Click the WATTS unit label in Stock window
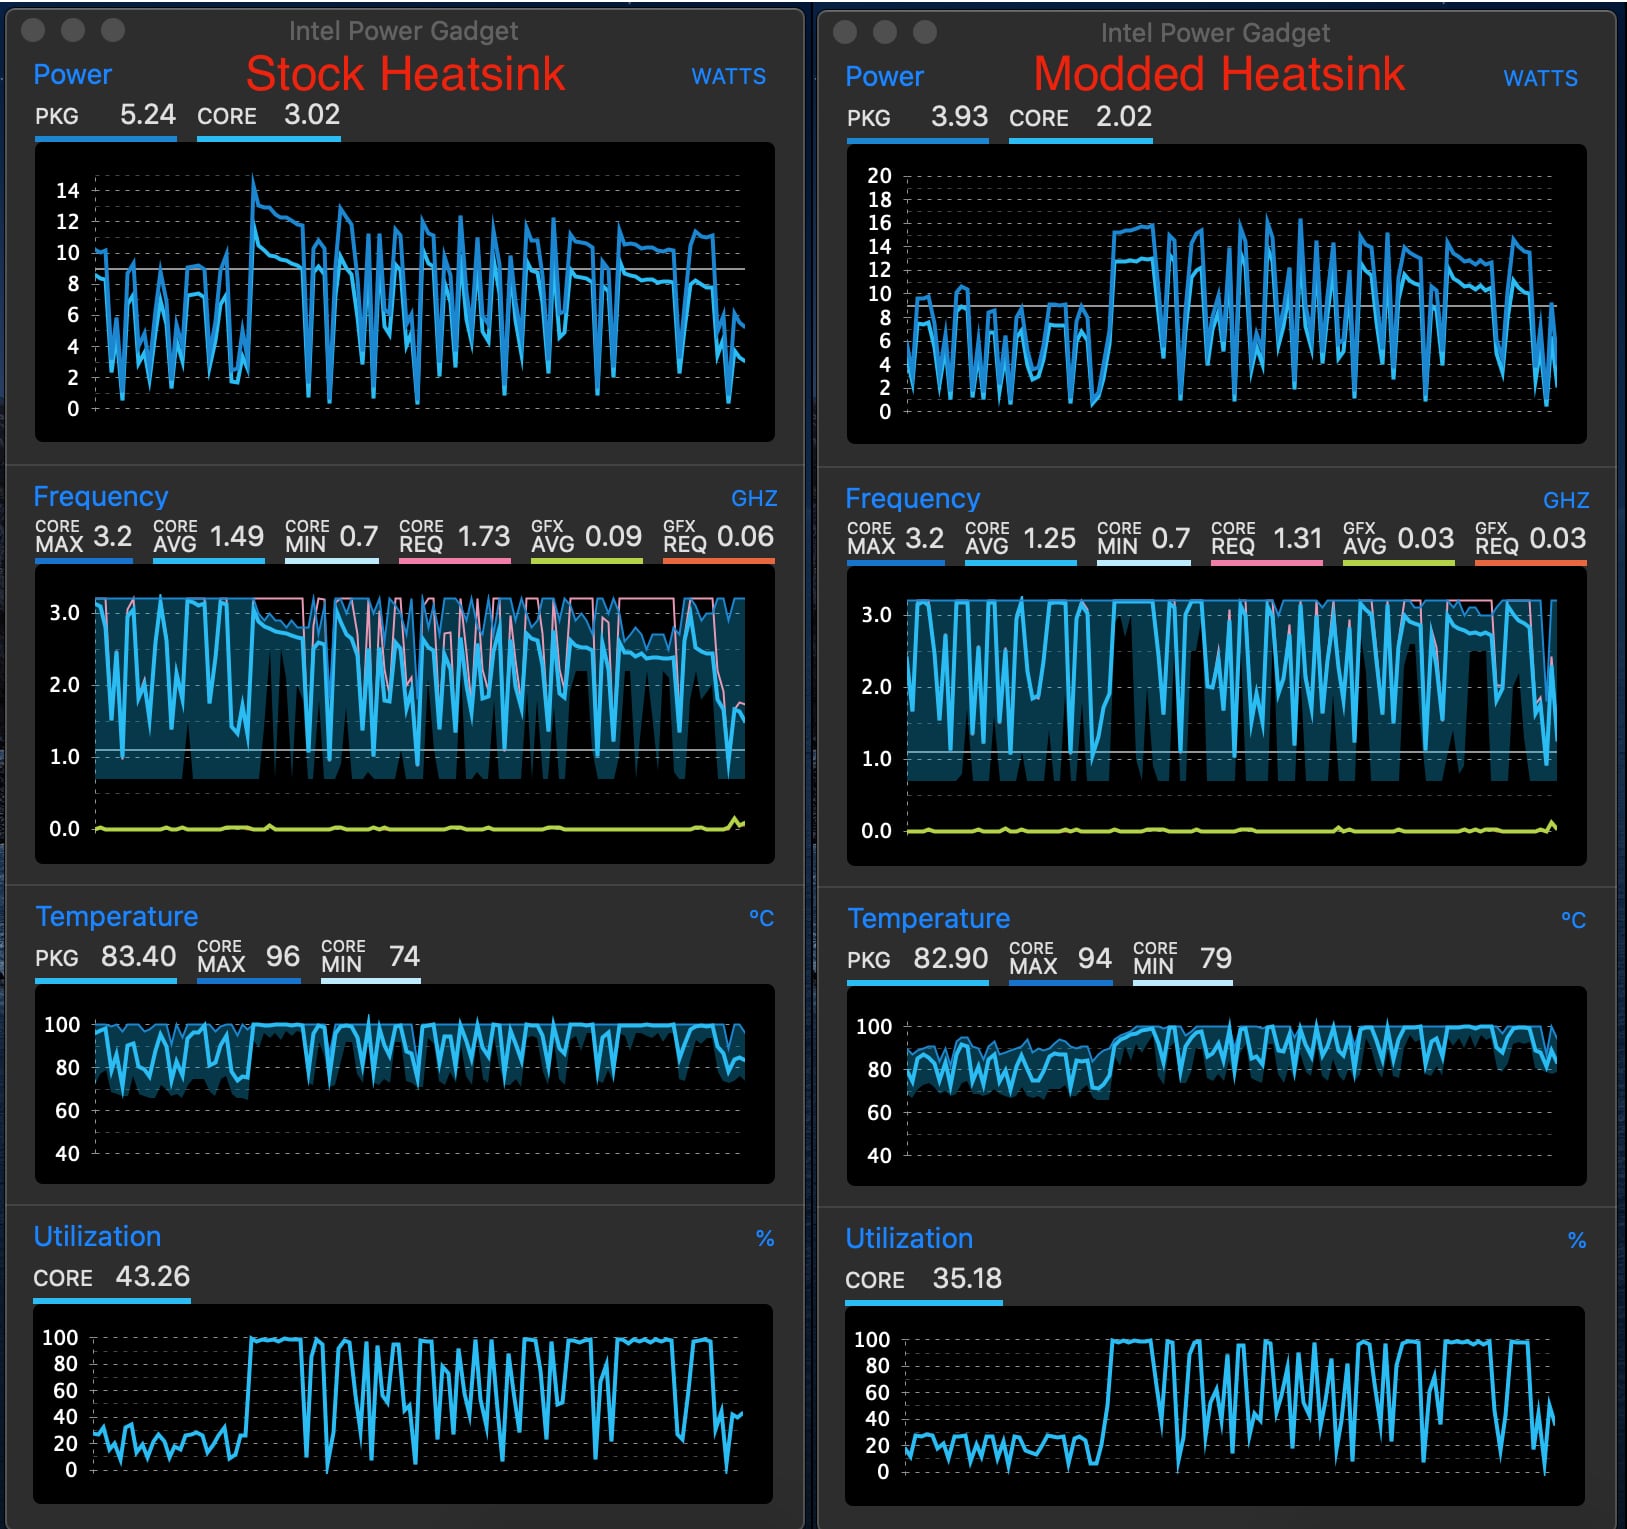Image resolution: width=1627 pixels, height=1529 pixels. click(729, 77)
